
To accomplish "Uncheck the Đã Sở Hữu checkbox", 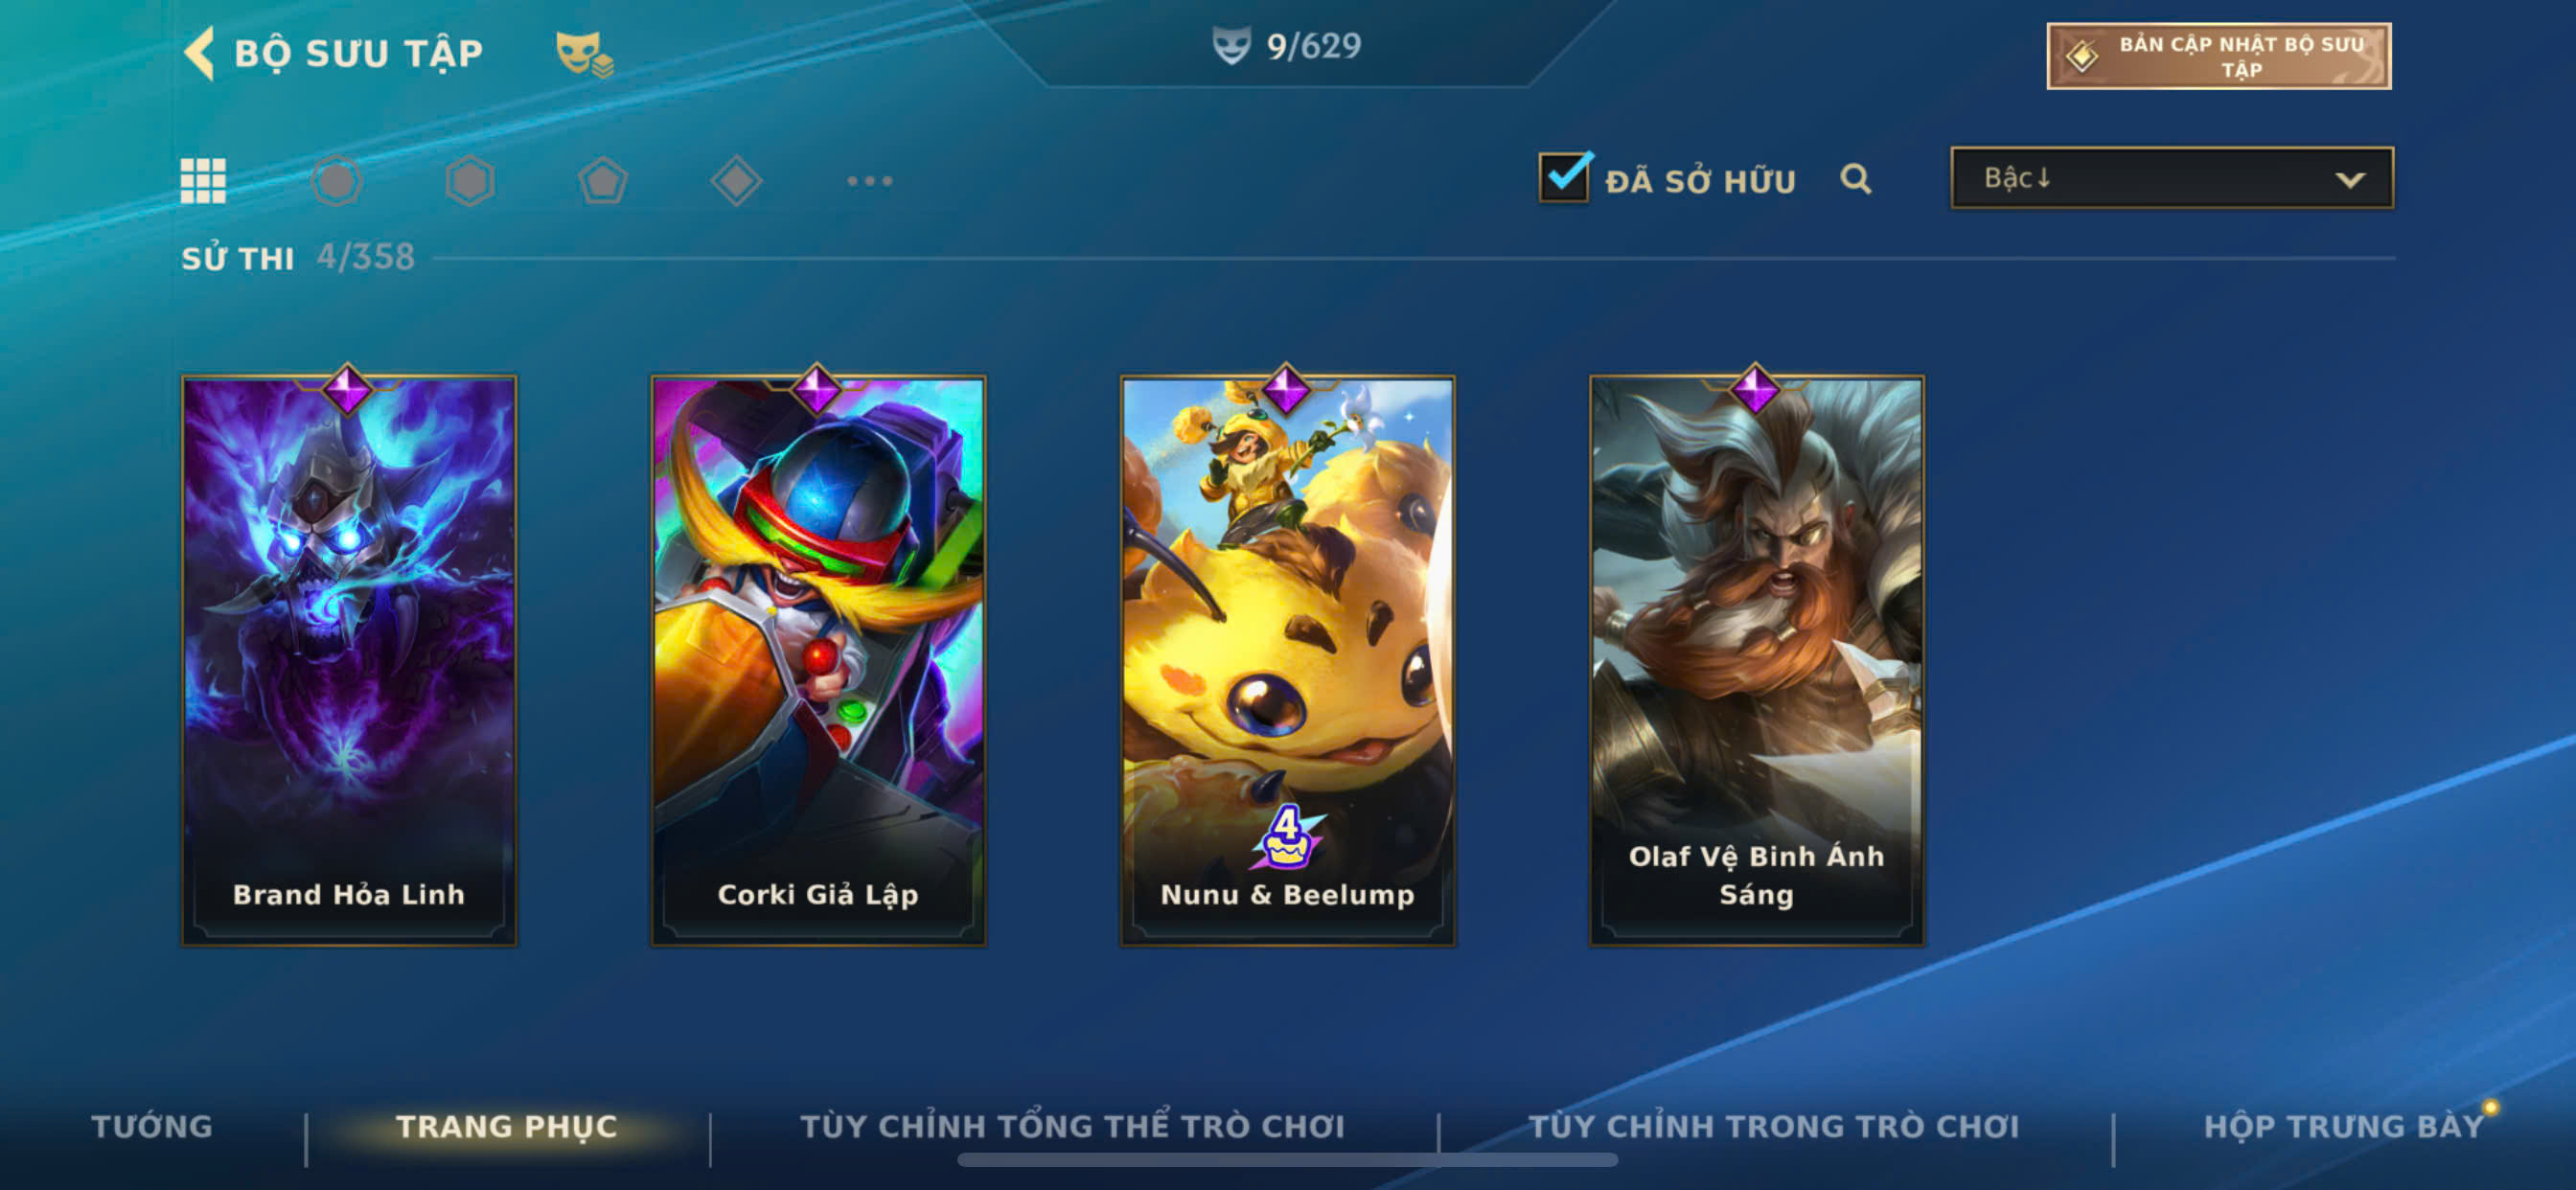I will coord(1564,178).
